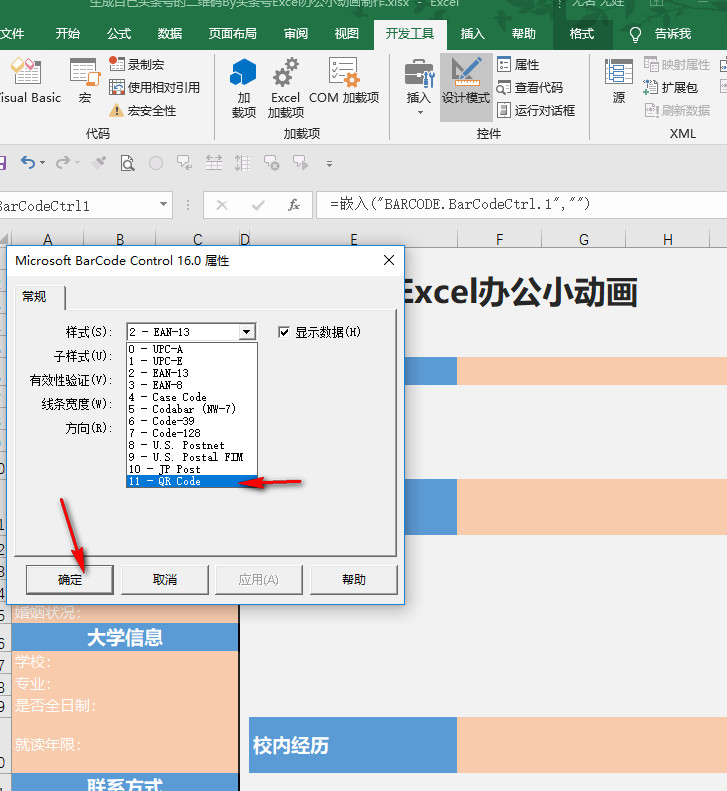Switch to the 数据 (Data) tab
727x791 pixels.
(x=170, y=34)
